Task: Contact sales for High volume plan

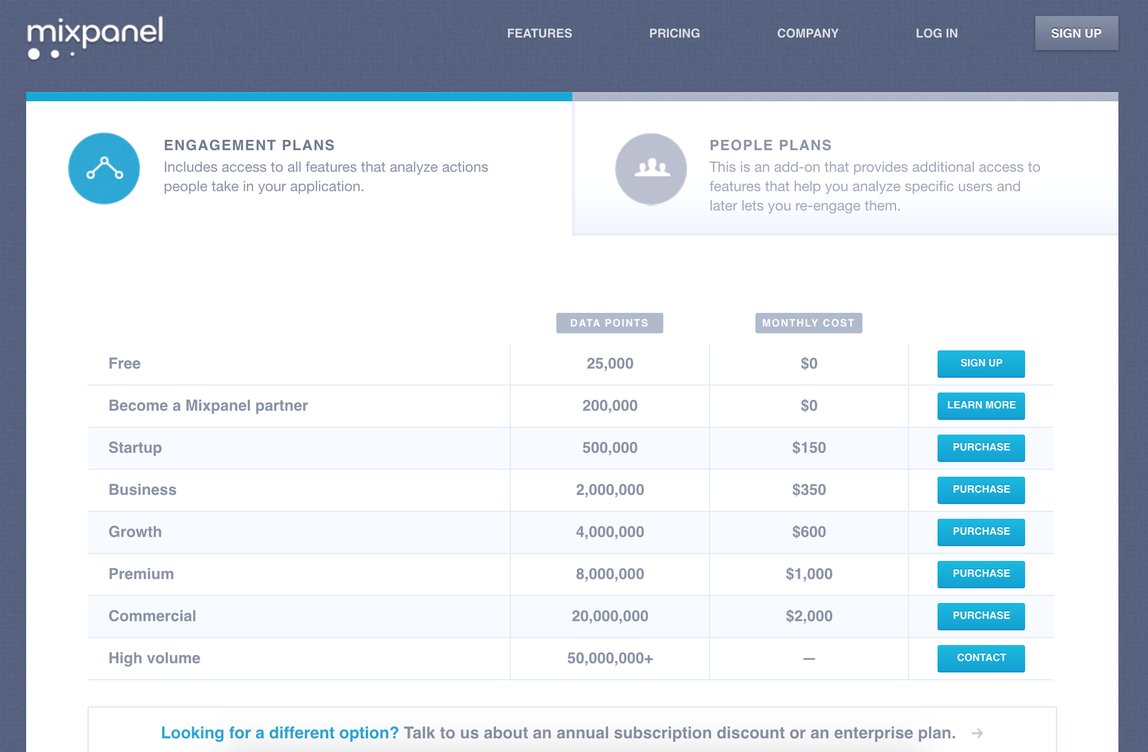Action: click(x=981, y=658)
